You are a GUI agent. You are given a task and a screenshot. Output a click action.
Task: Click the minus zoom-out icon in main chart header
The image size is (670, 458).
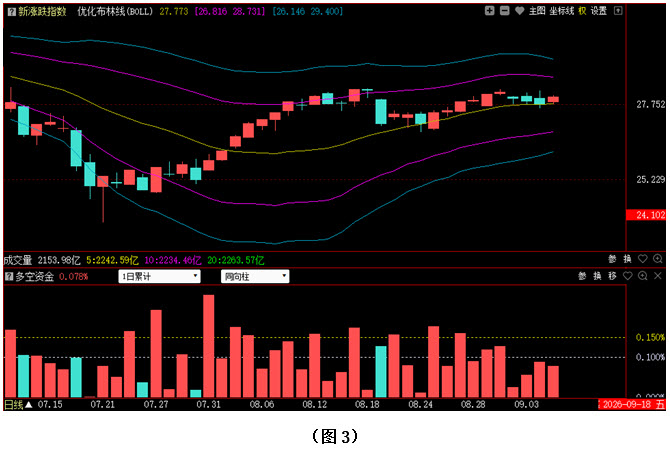pyautogui.click(x=504, y=11)
